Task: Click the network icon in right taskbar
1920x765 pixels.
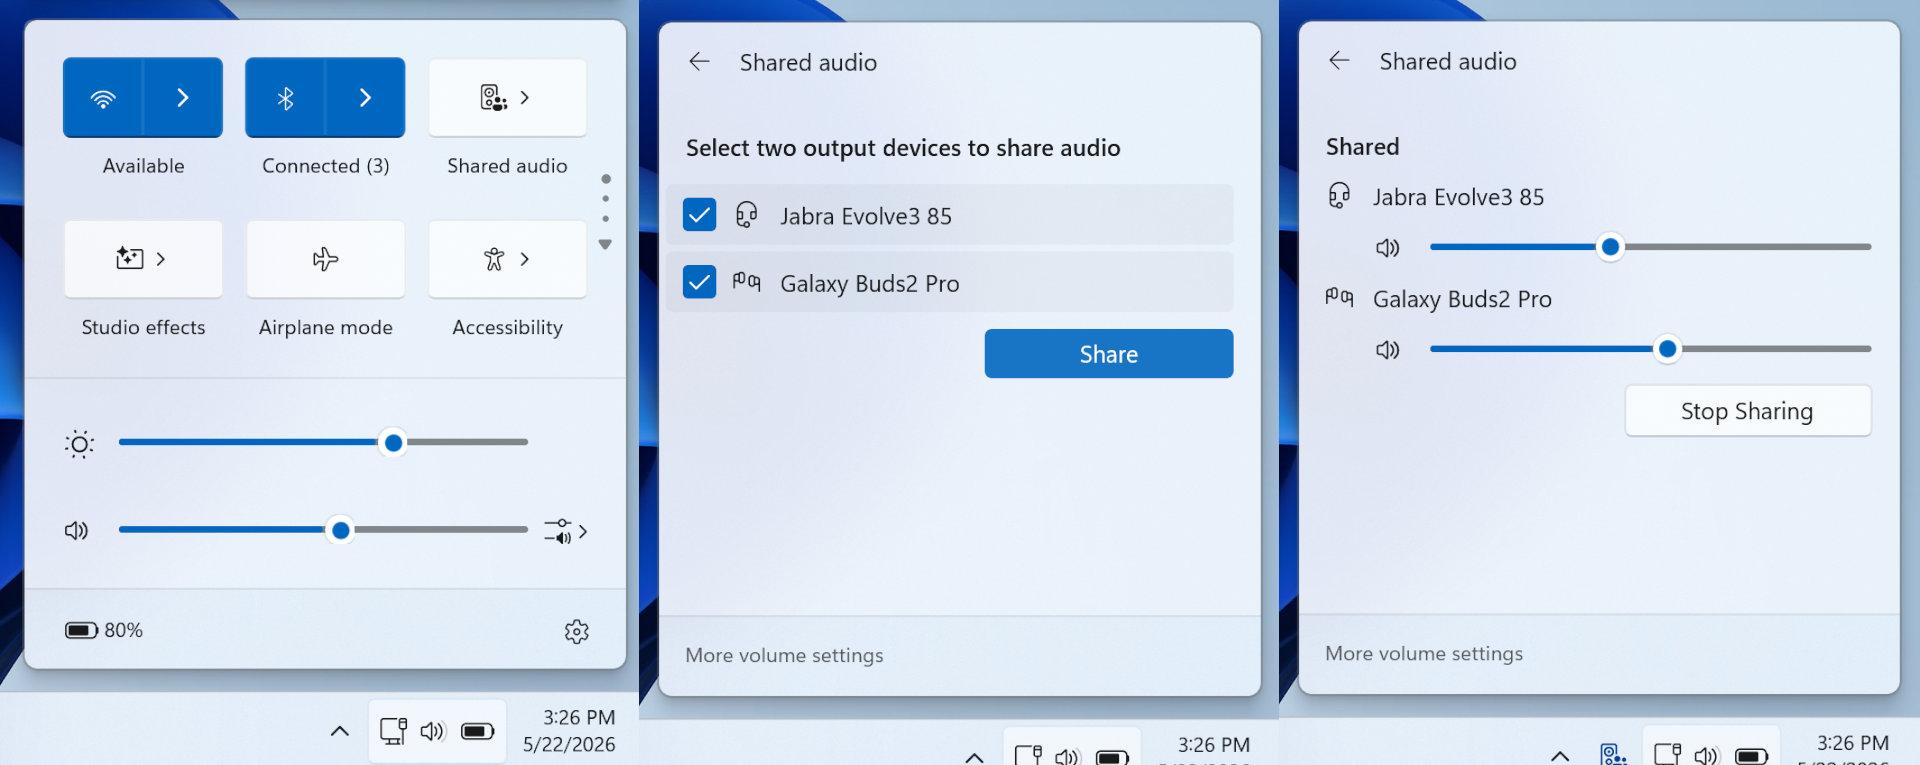Action: click(1667, 754)
